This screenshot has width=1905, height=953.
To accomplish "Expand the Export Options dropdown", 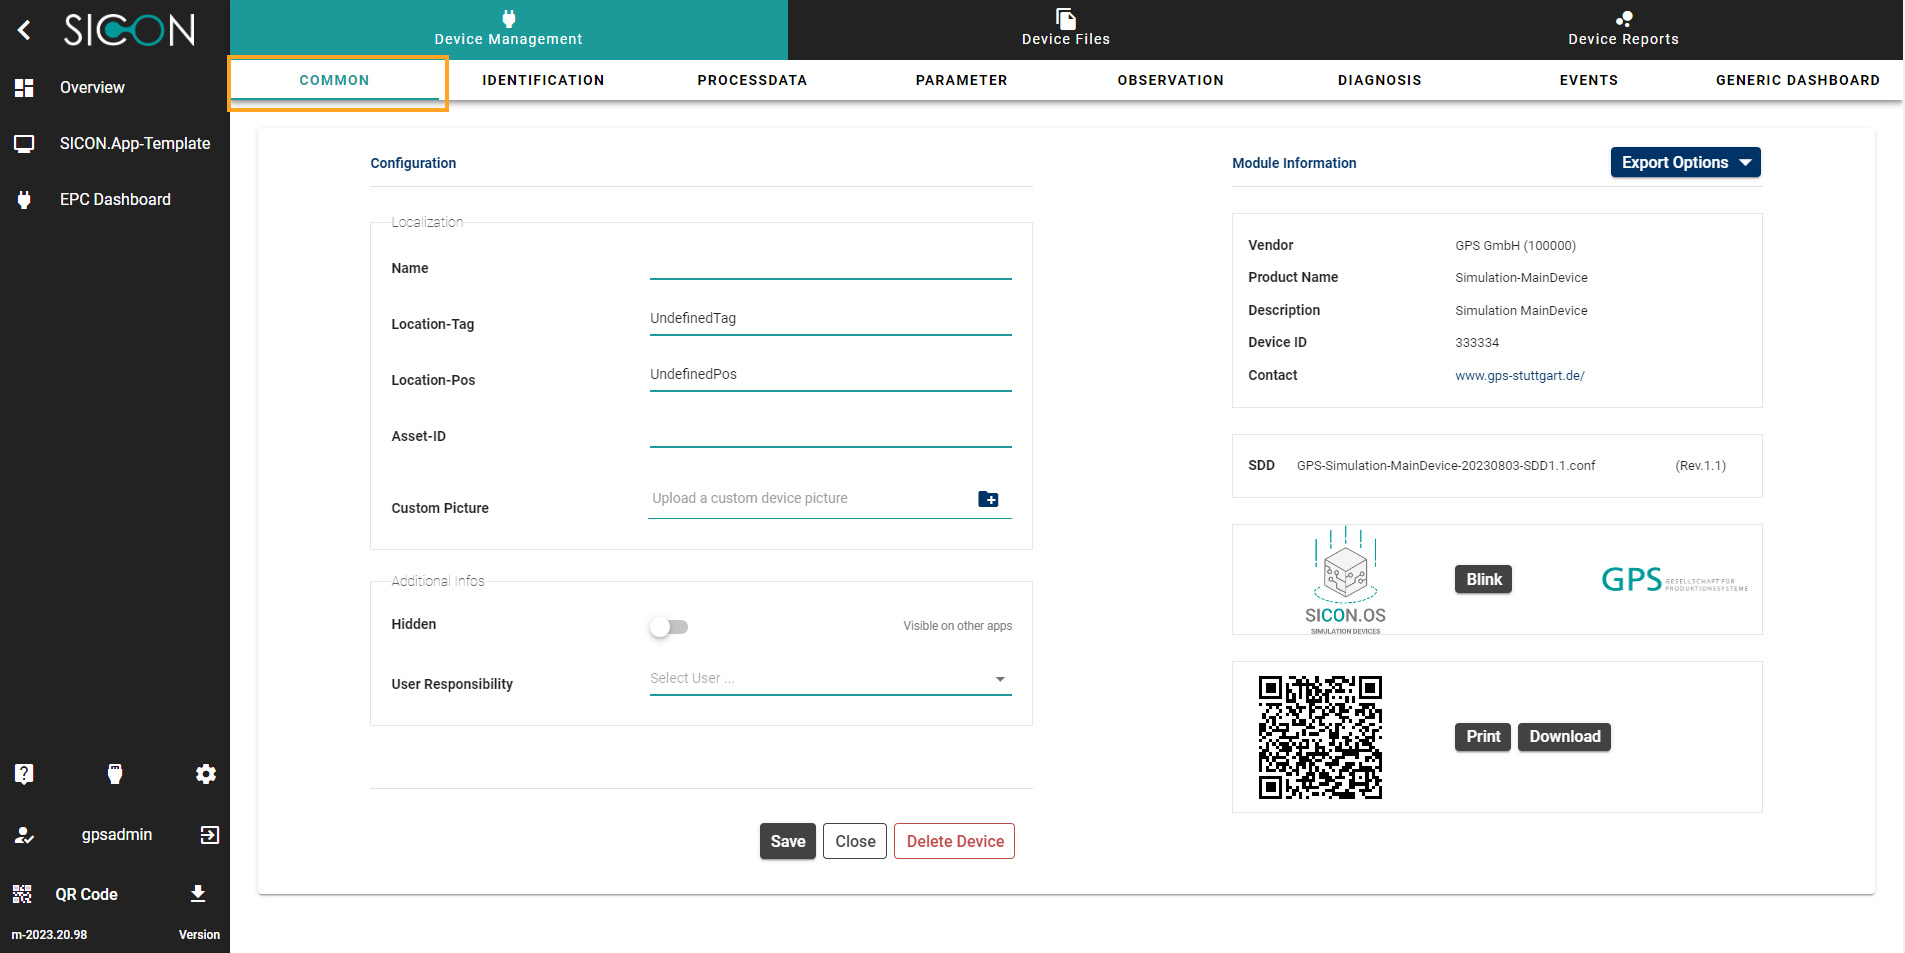I will pyautogui.click(x=1685, y=162).
